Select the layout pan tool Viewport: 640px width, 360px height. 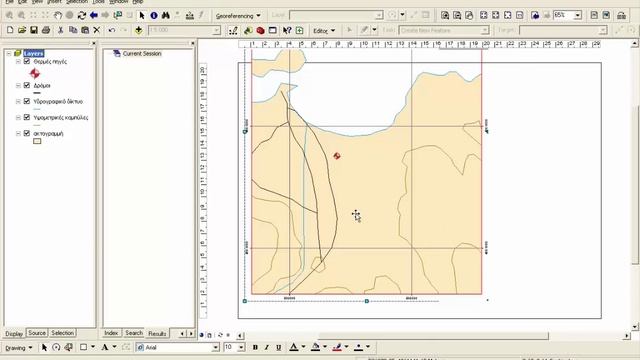(469, 16)
